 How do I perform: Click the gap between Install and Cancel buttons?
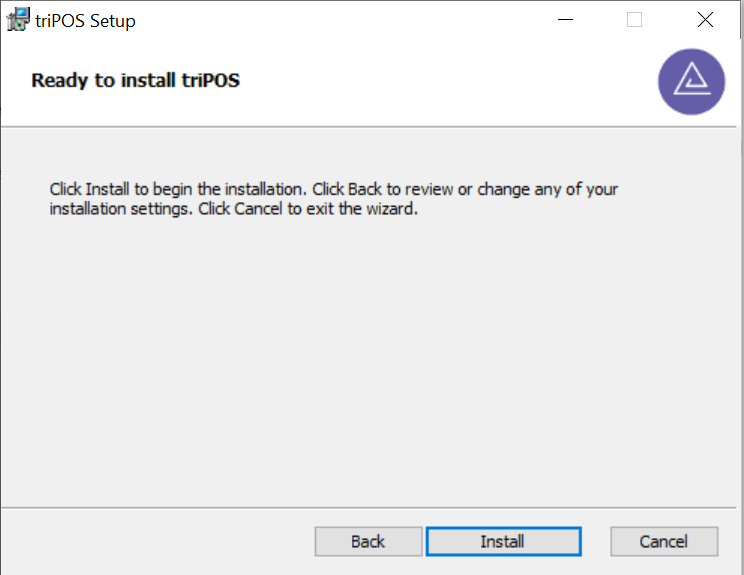tap(596, 541)
